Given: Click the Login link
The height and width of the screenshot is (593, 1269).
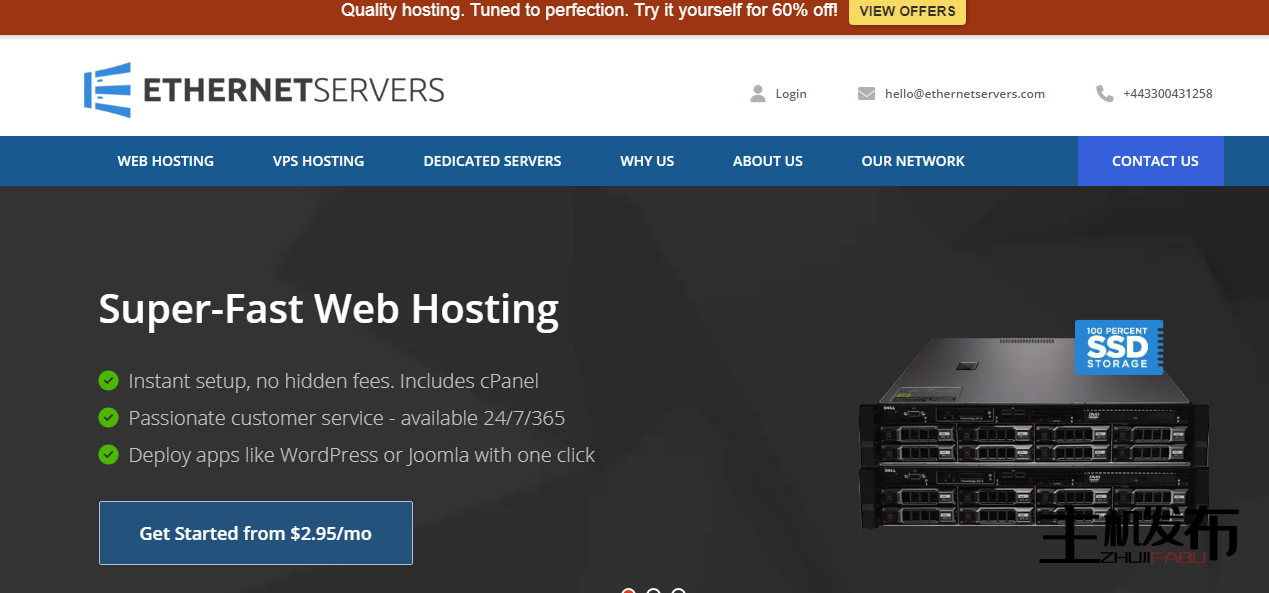Looking at the screenshot, I should click(791, 94).
